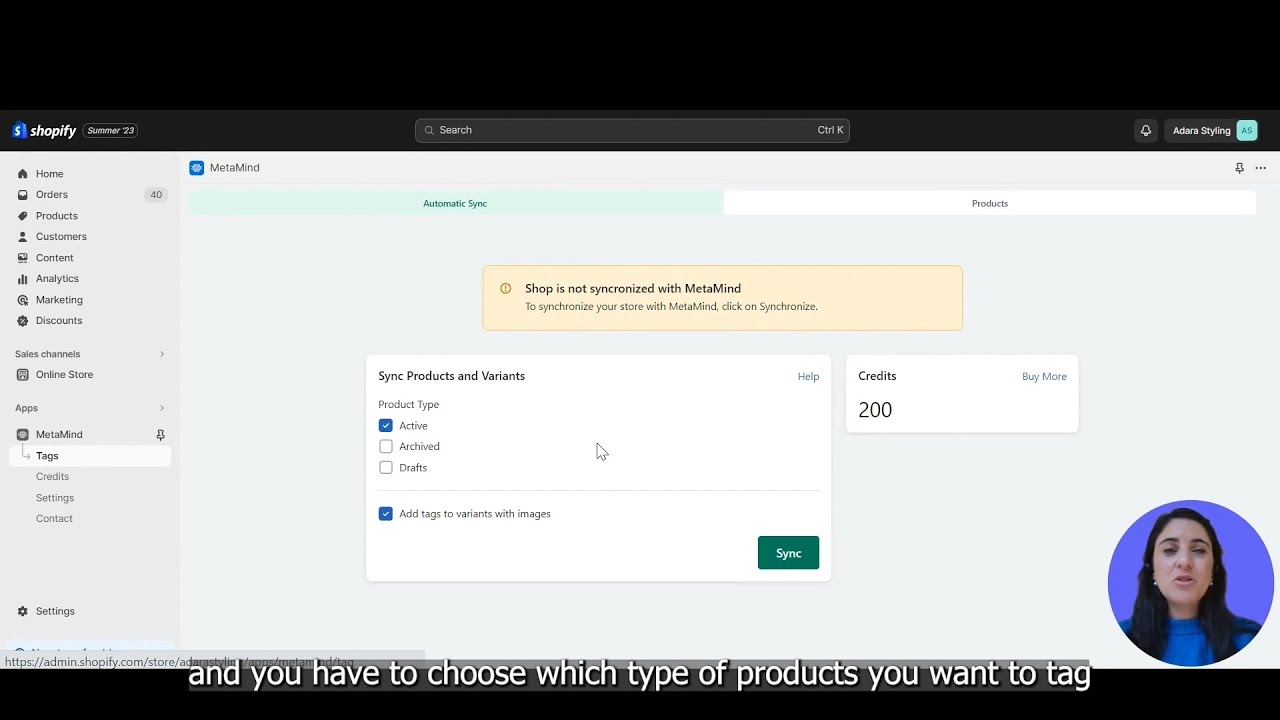Expand the Sales channels section chevron
Screen dimensions: 1280x720
pyautogui.click(x=162, y=354)
